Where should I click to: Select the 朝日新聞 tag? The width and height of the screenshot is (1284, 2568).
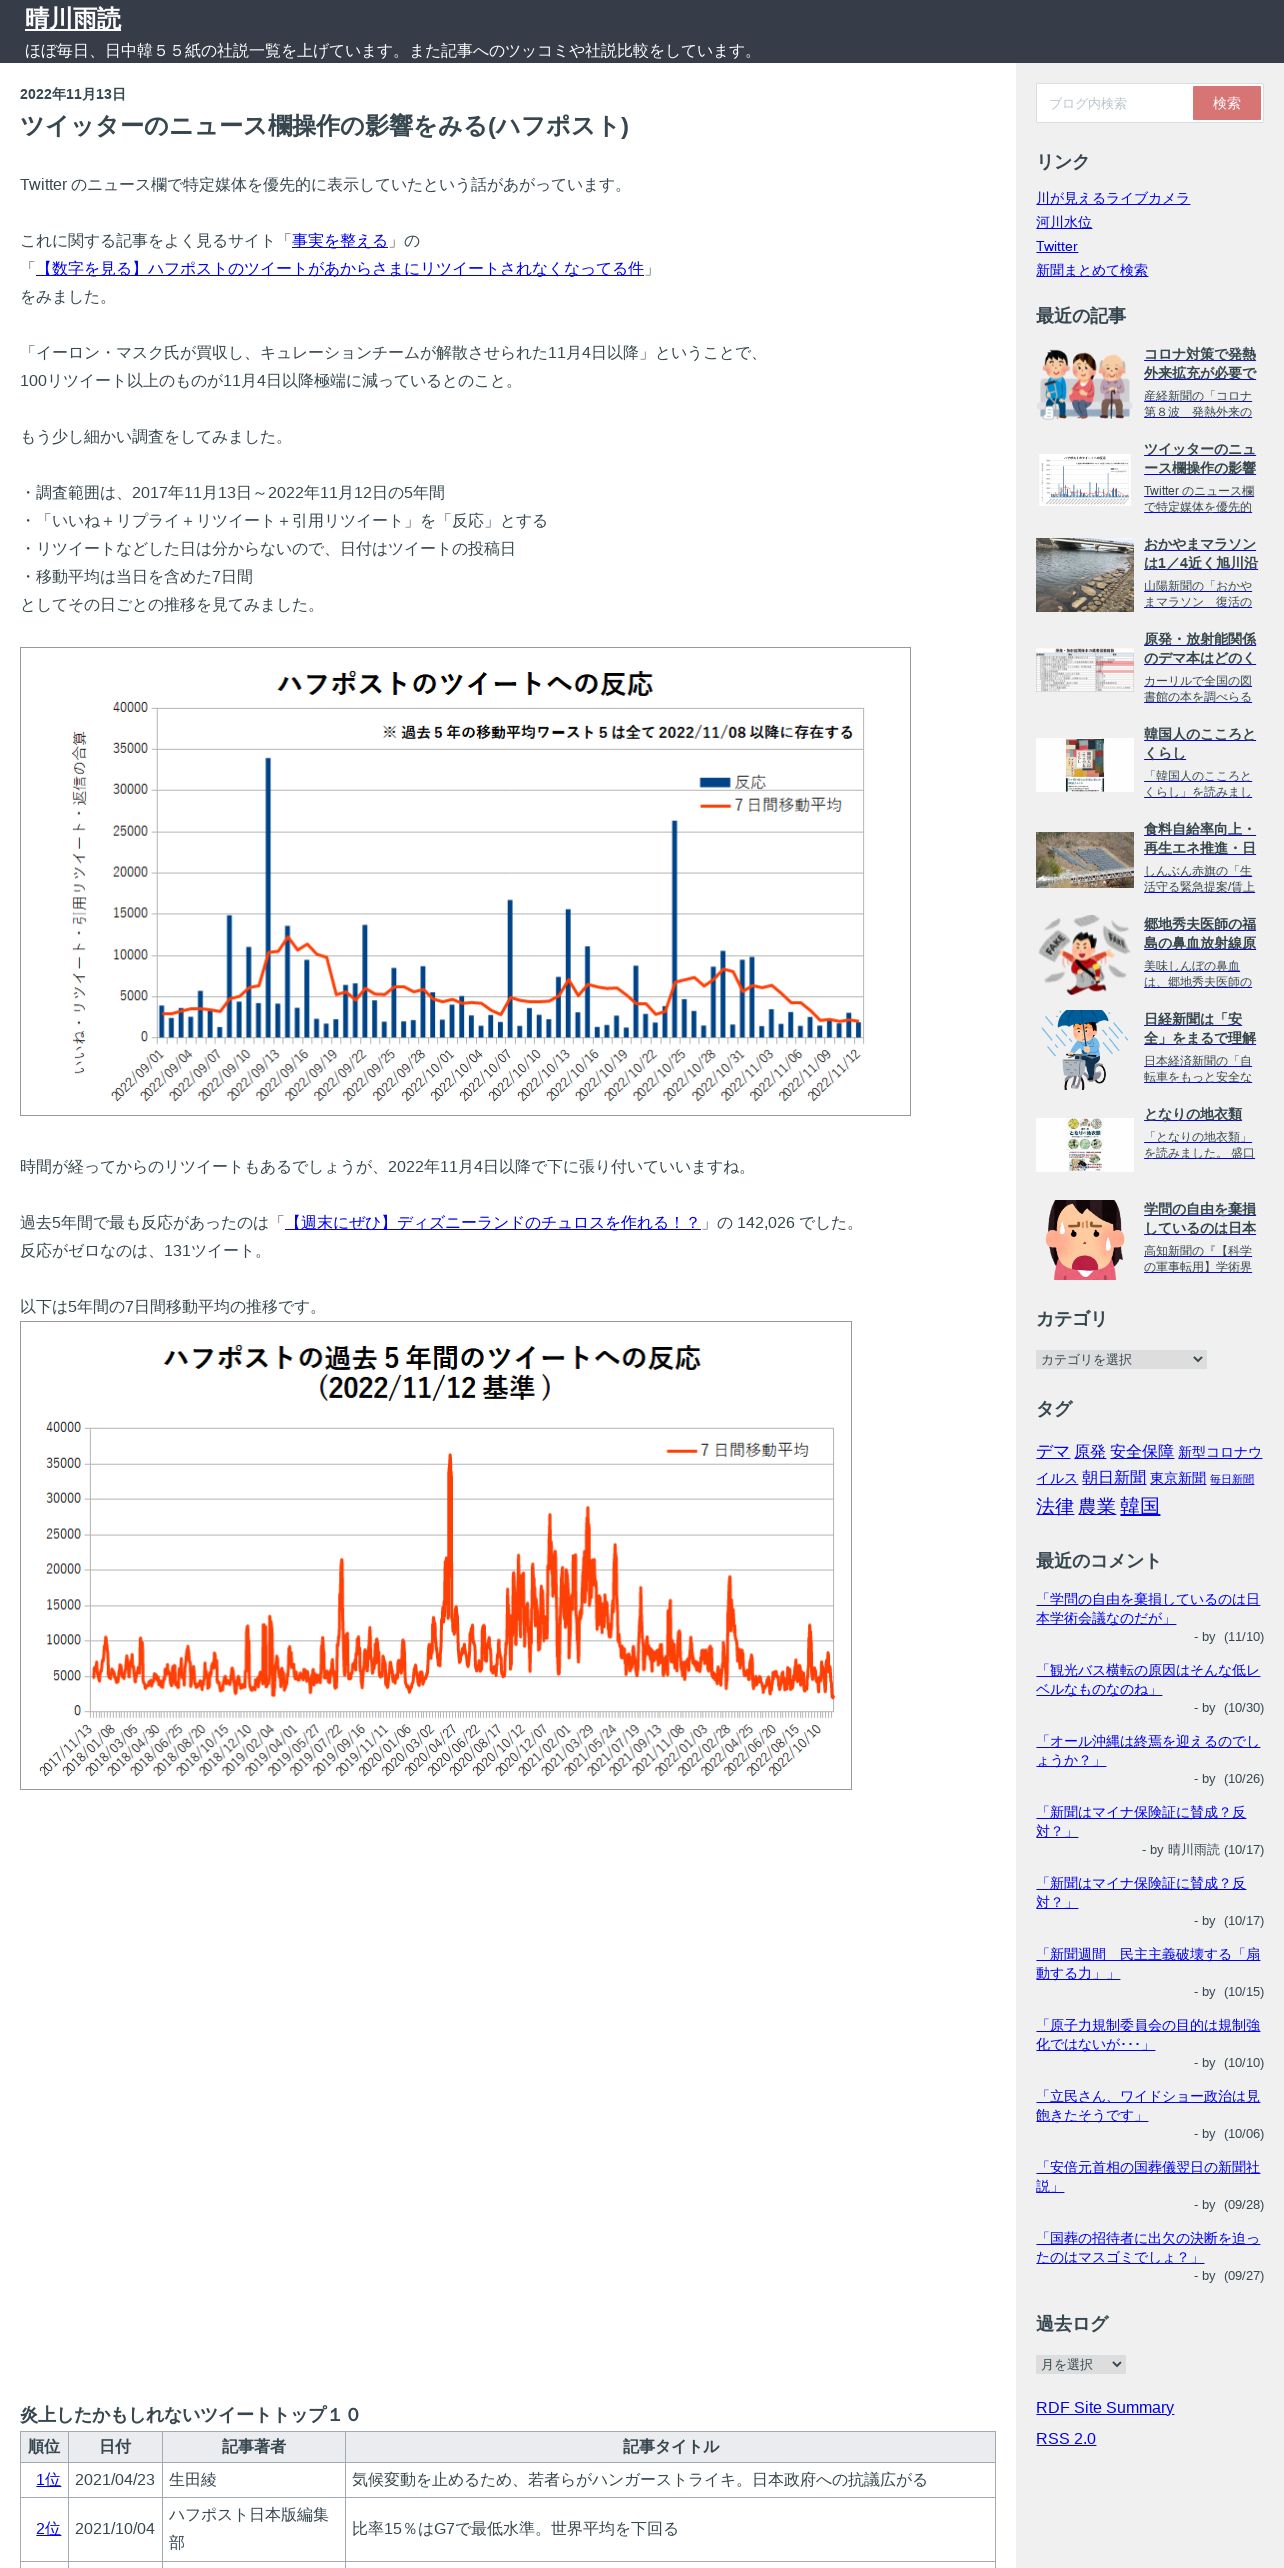pyautogui.click(x=1114, y=1477)
